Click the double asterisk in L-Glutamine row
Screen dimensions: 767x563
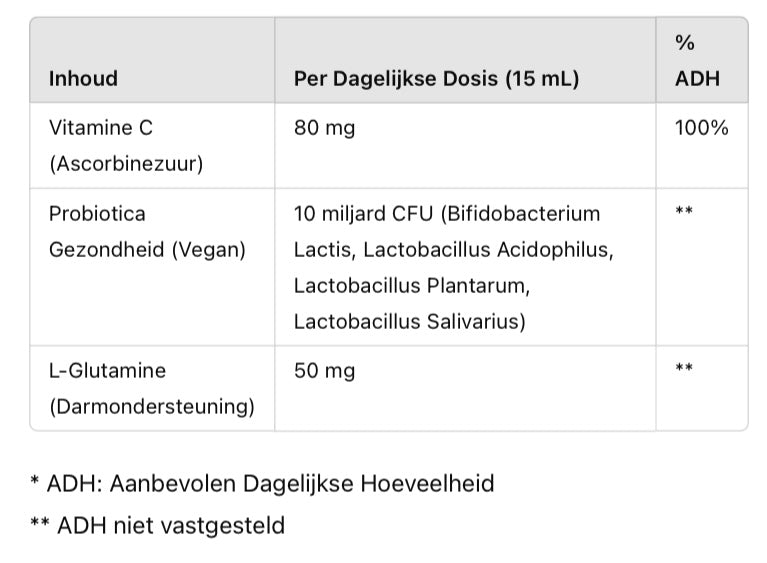[x=684, y=371]
